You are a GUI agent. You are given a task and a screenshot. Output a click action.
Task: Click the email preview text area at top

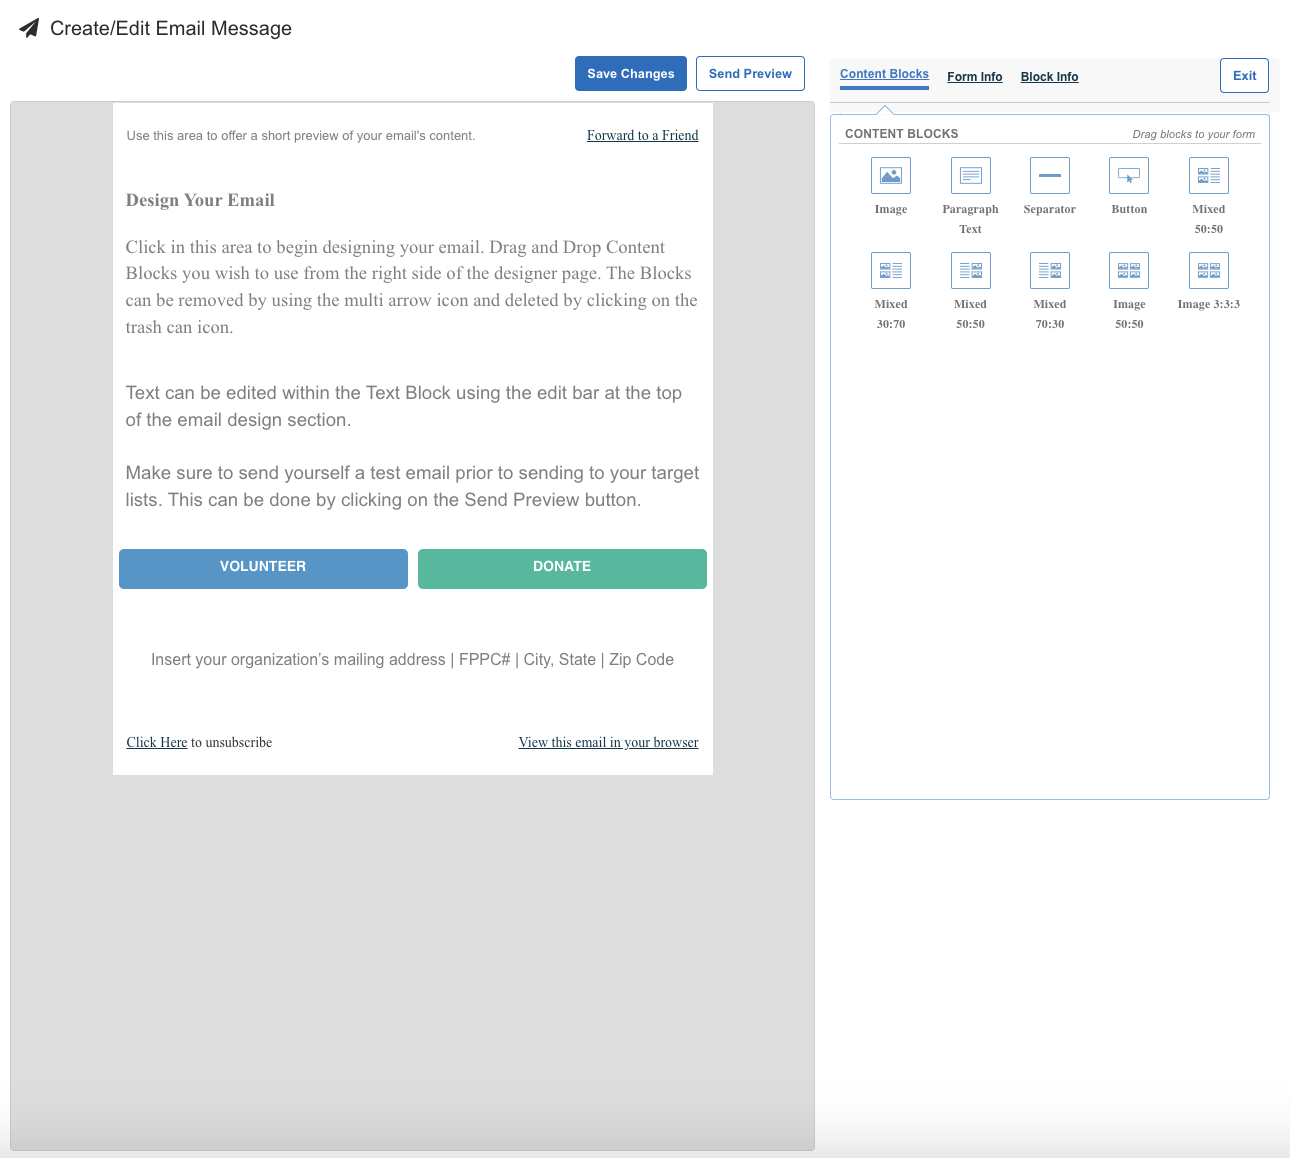[x=301, y=136]
